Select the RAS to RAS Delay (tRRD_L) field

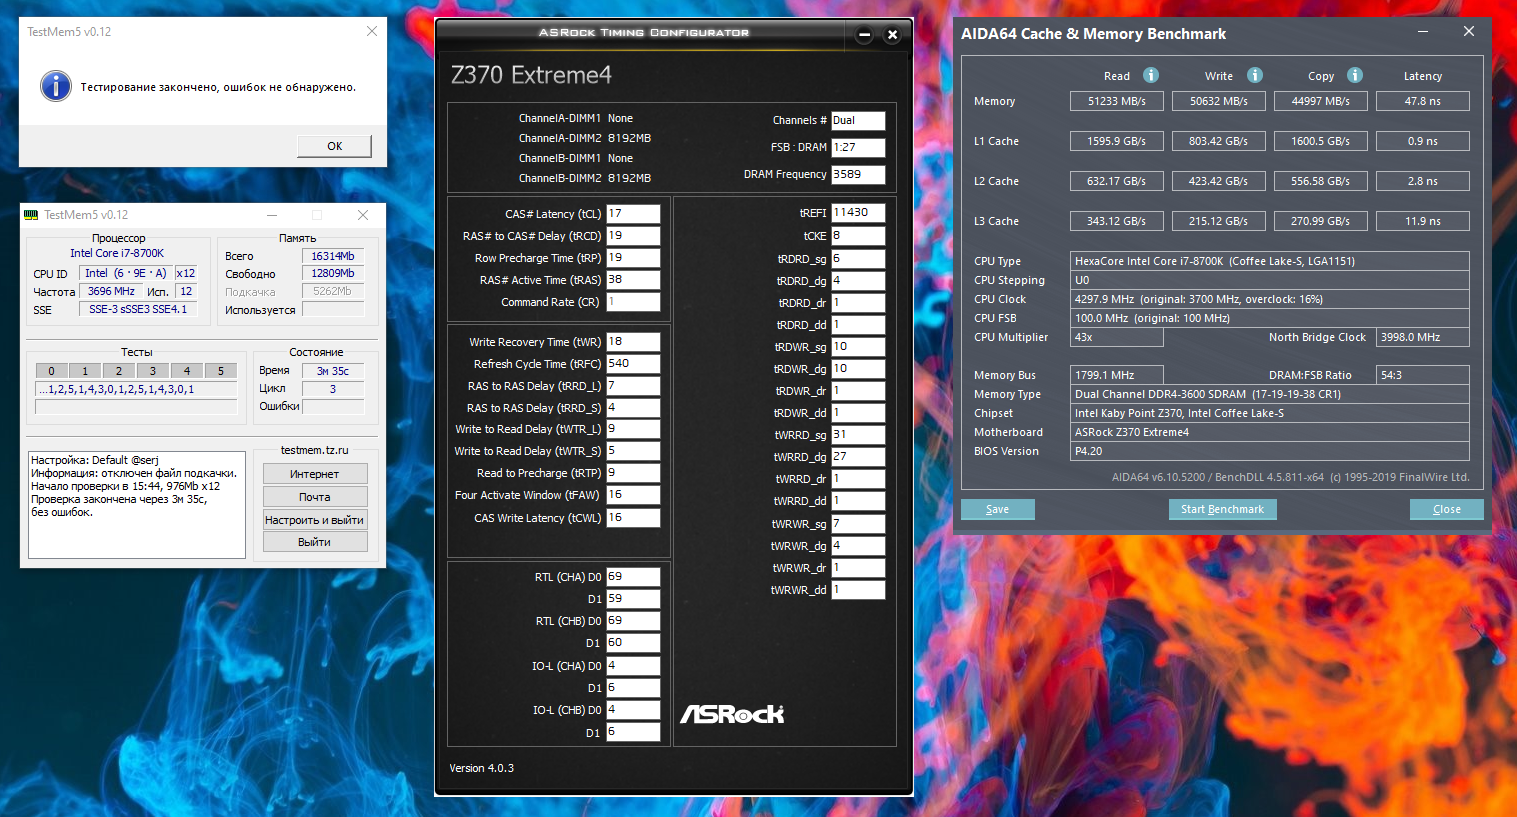pyautogui.click(x=633, y=386)
